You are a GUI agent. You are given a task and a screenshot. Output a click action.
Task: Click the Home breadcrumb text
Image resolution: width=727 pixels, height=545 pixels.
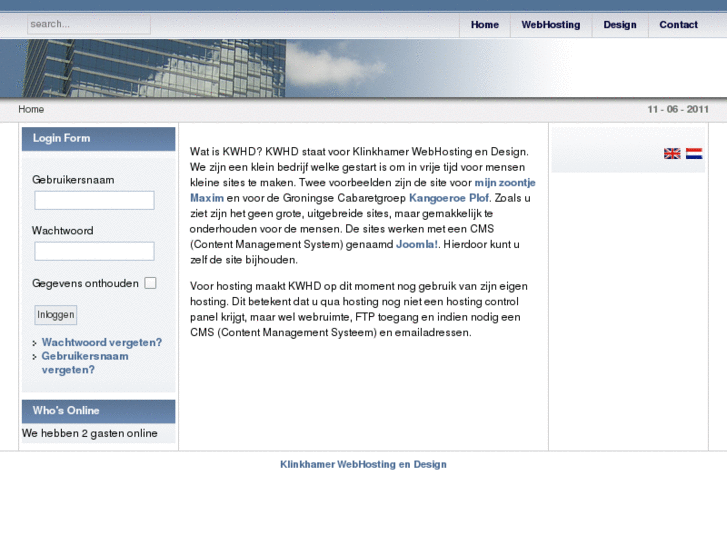point(31,109)
